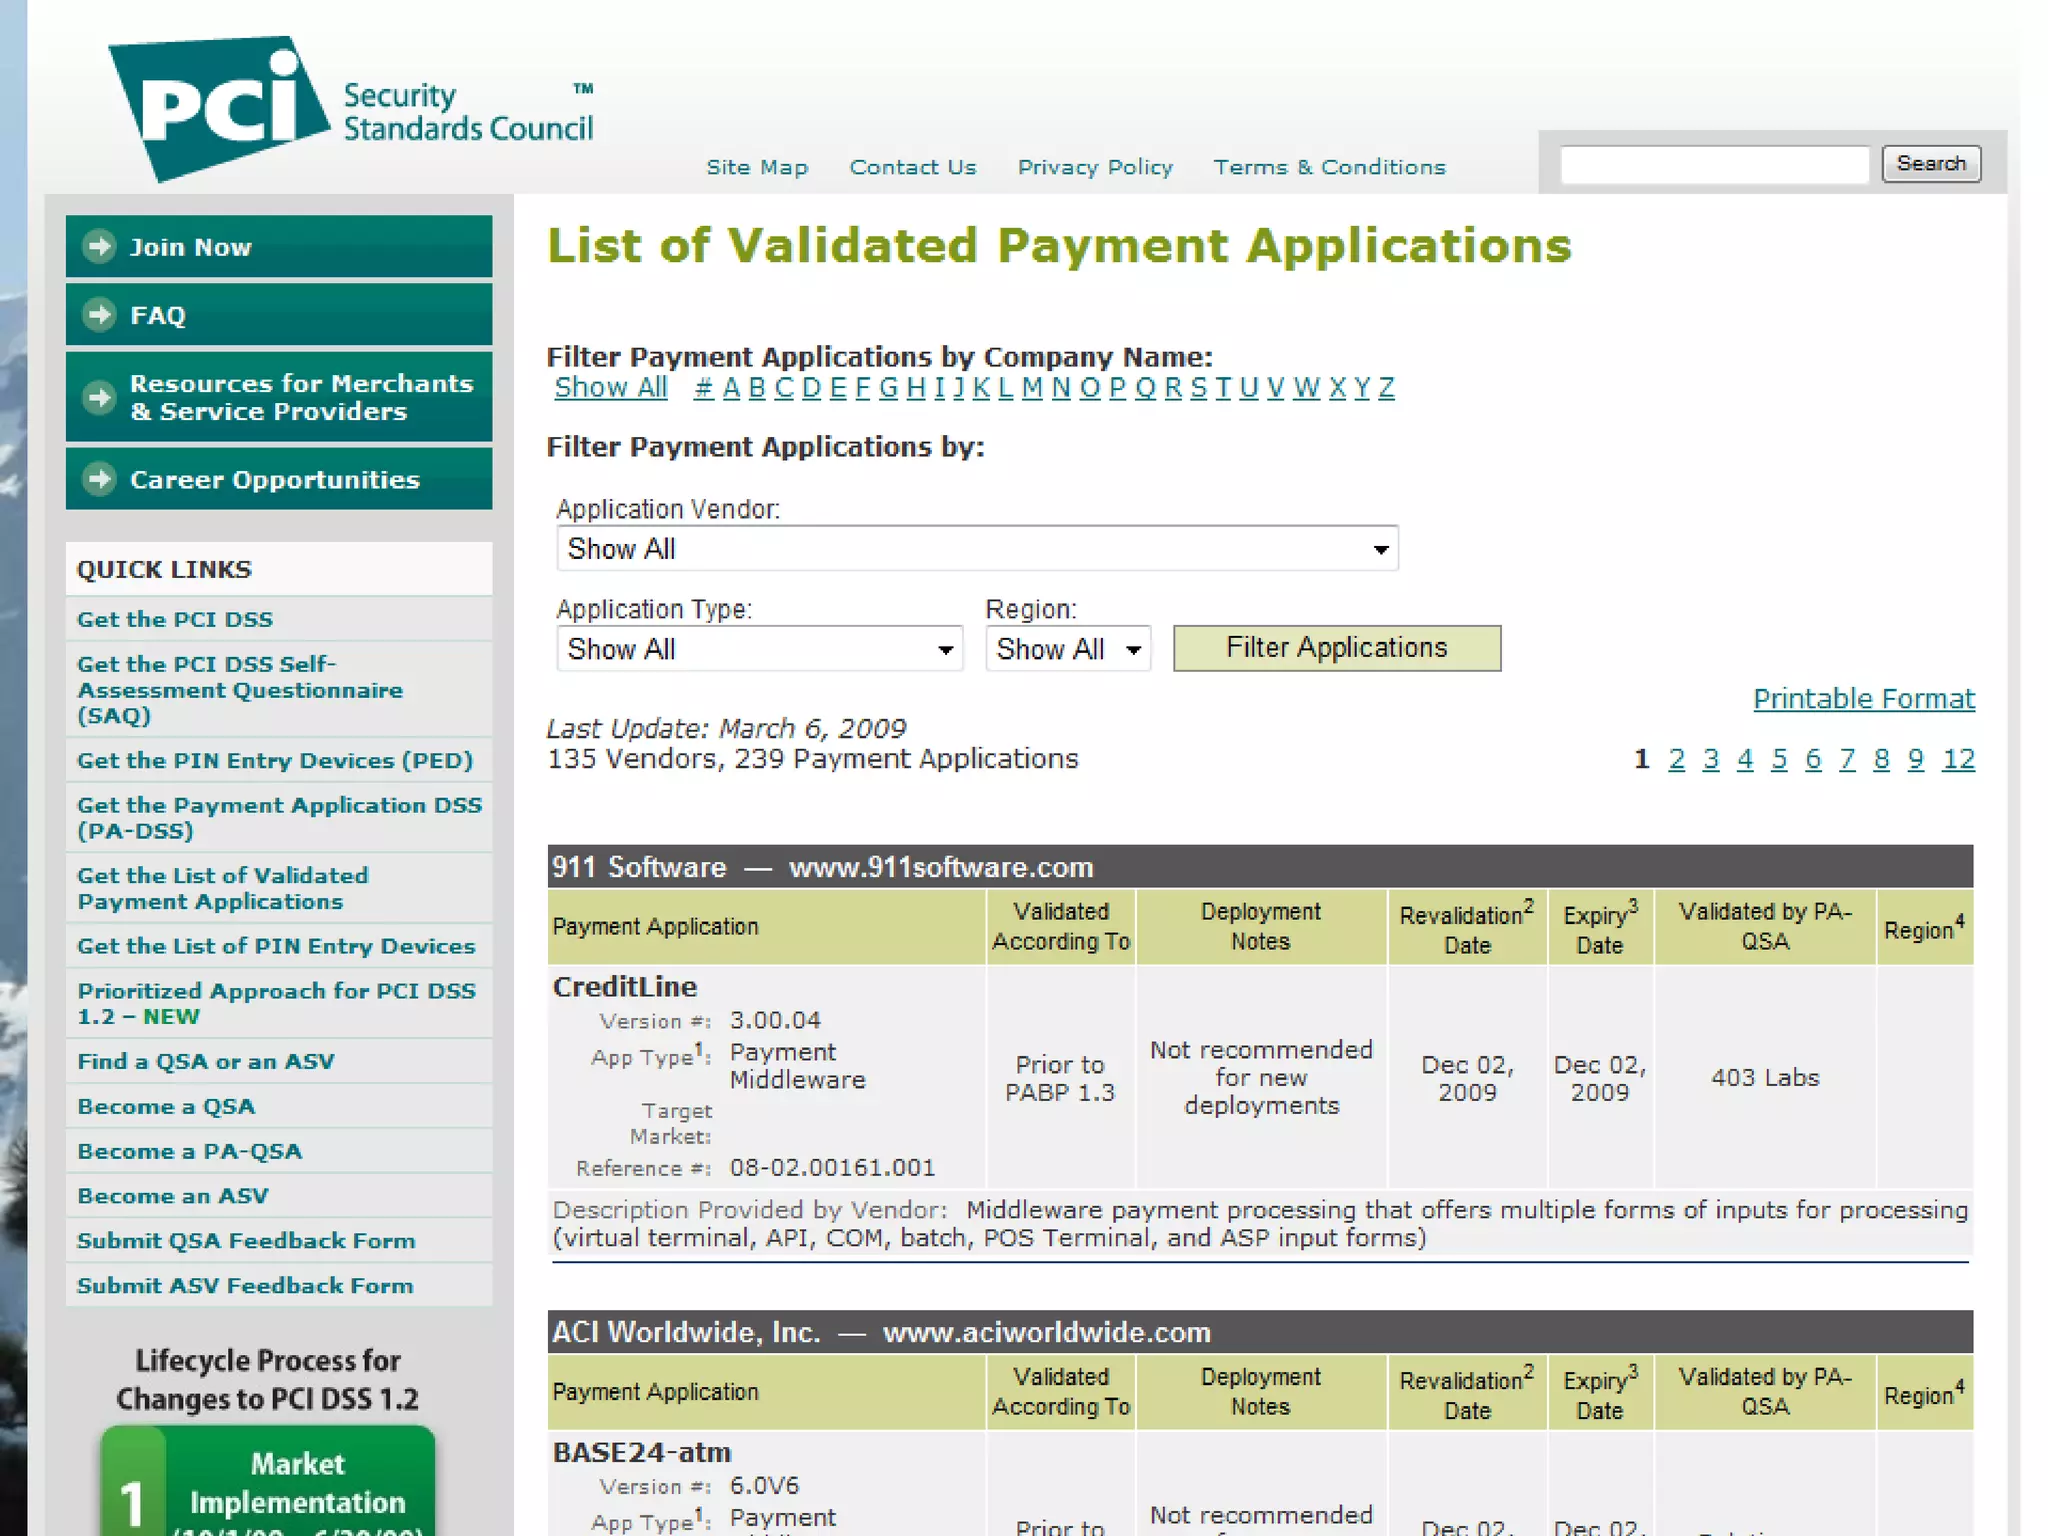Click reference number 08-02.00161.001
The width and height of the screenshot is (2048, 1536).
[x=832, y=1168]
